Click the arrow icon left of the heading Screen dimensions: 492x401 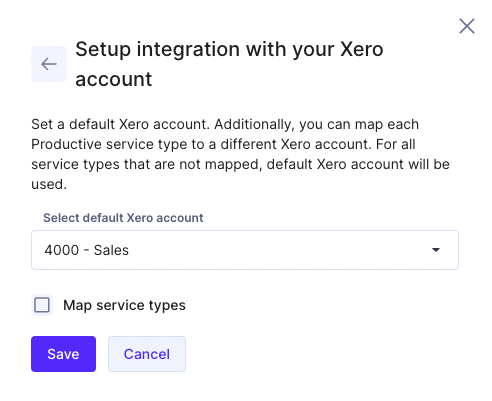(x=49, y=64)
